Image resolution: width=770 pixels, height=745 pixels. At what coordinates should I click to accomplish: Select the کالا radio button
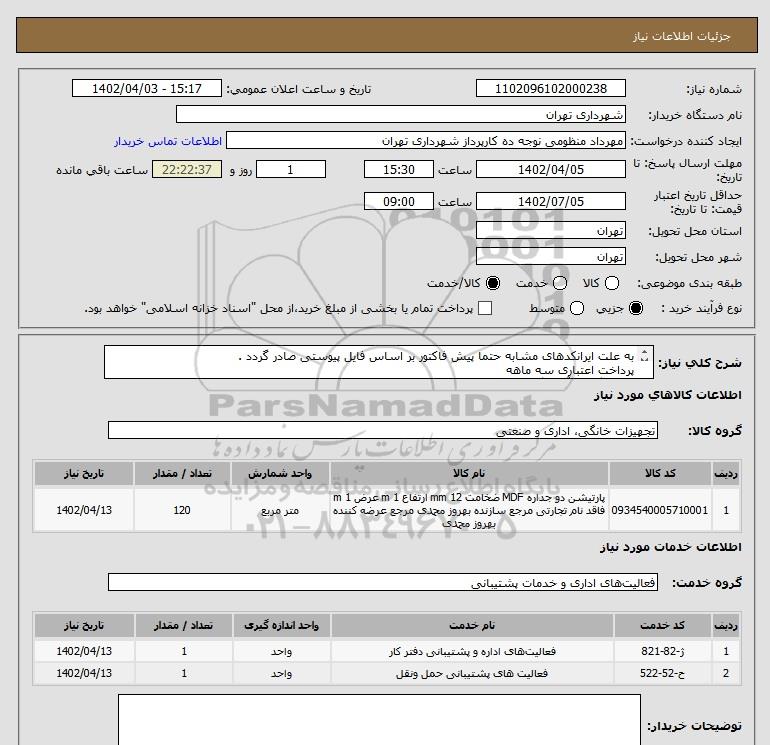(611, 283)
